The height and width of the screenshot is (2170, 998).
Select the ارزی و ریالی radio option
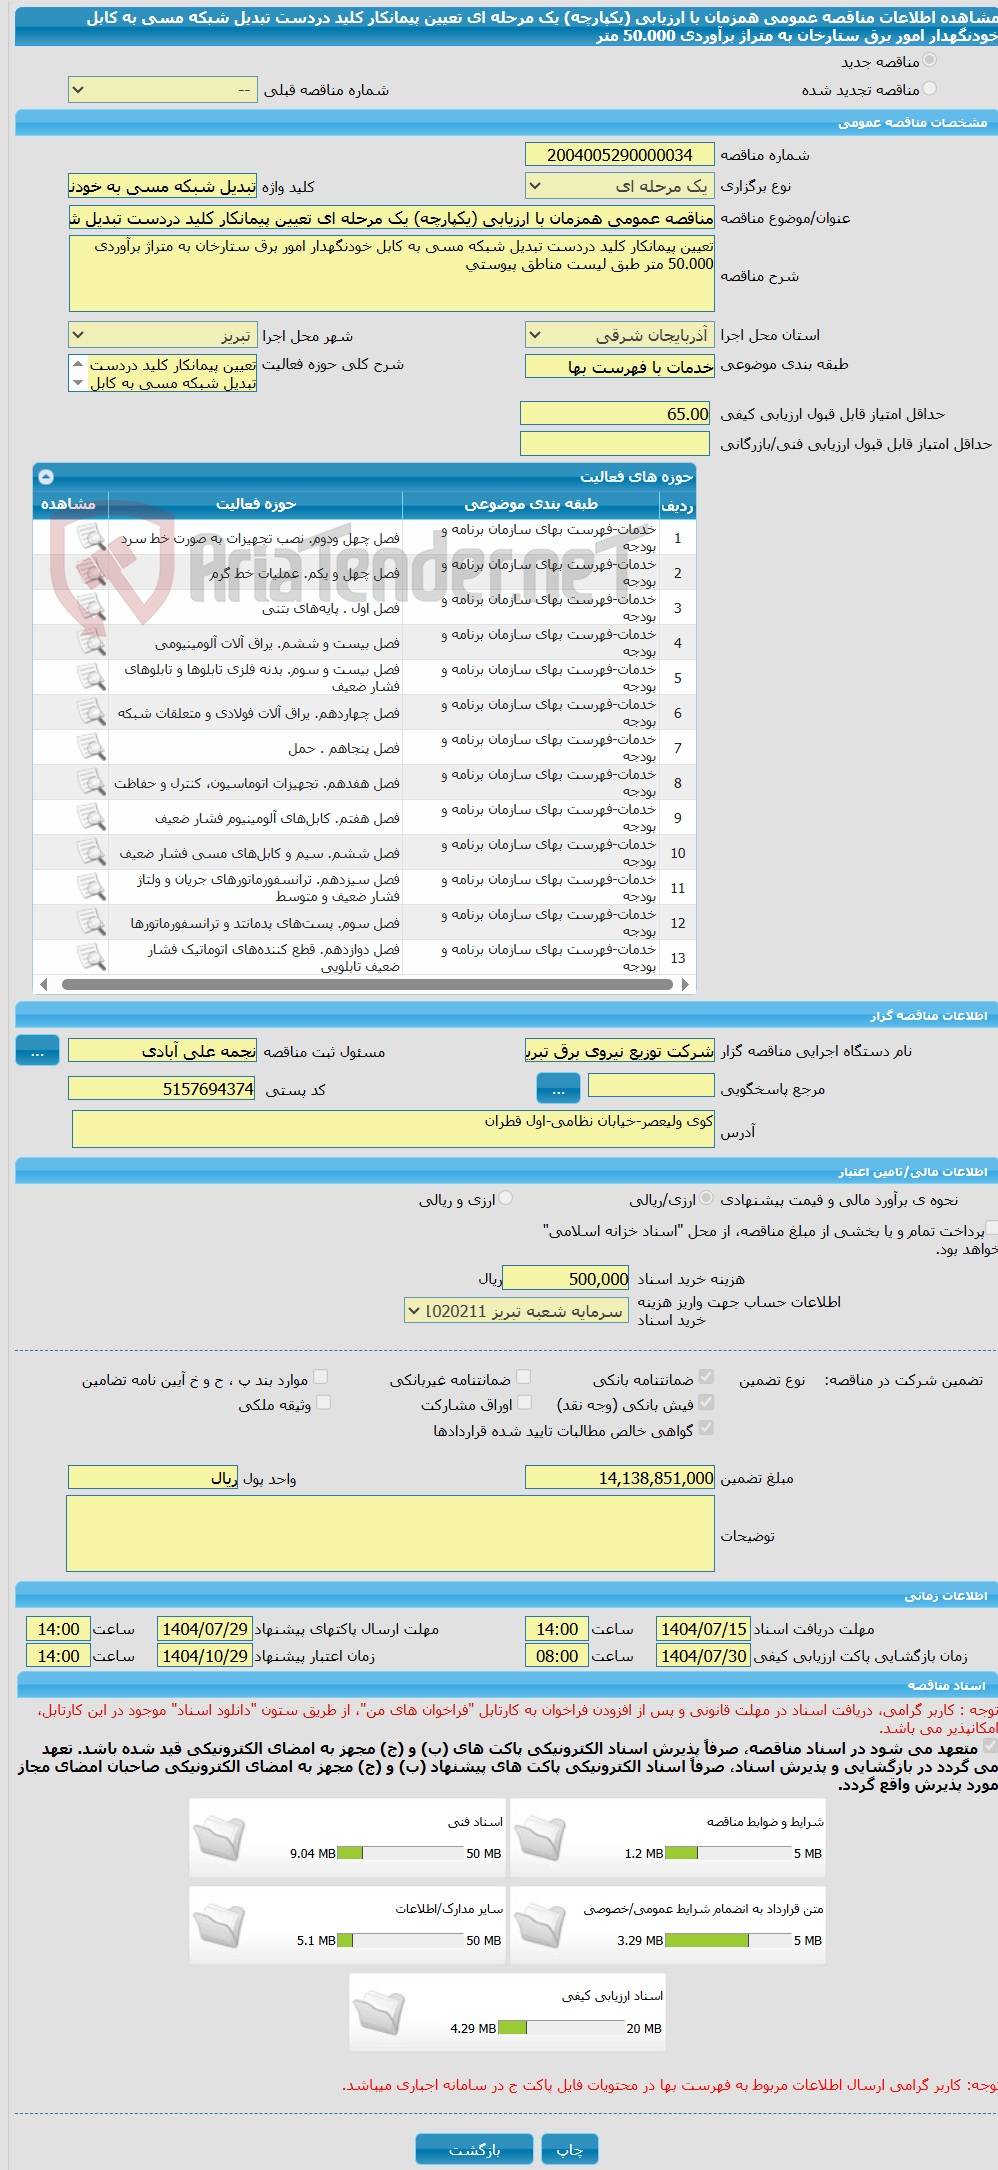click(x=506, y=1198)
